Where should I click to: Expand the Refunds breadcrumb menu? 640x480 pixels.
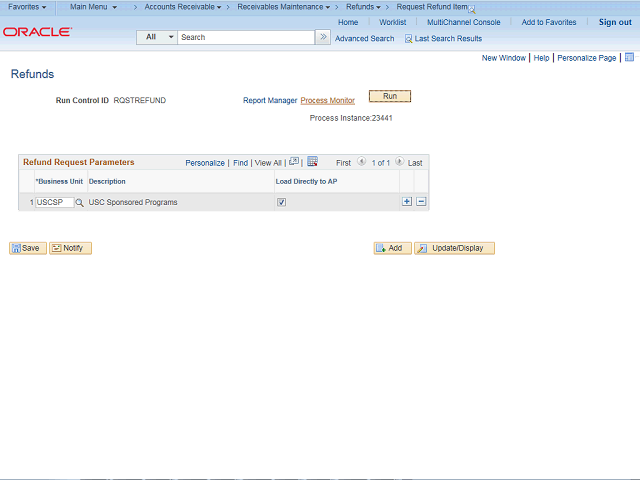[x=363, y=7]
